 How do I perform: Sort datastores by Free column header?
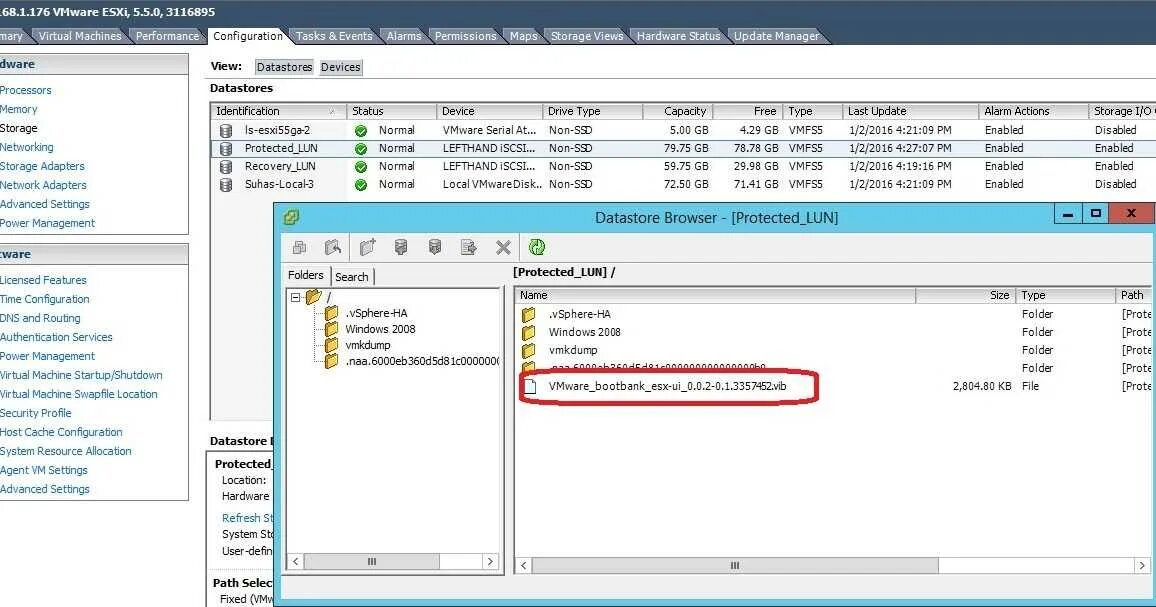click(x=748, y=111)
